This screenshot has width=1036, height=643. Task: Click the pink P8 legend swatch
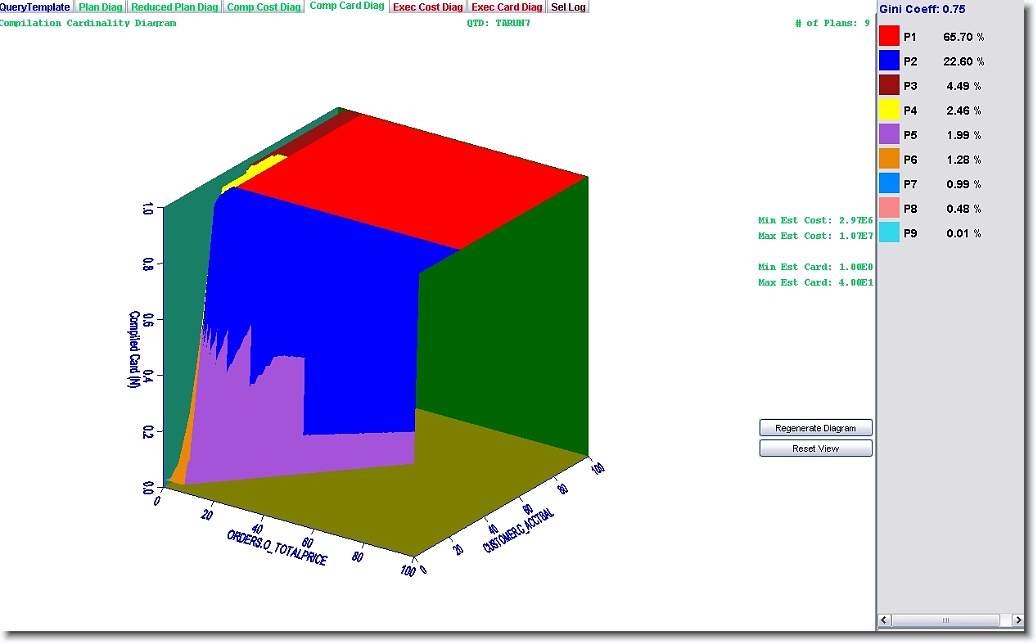(x=888, y=208)
